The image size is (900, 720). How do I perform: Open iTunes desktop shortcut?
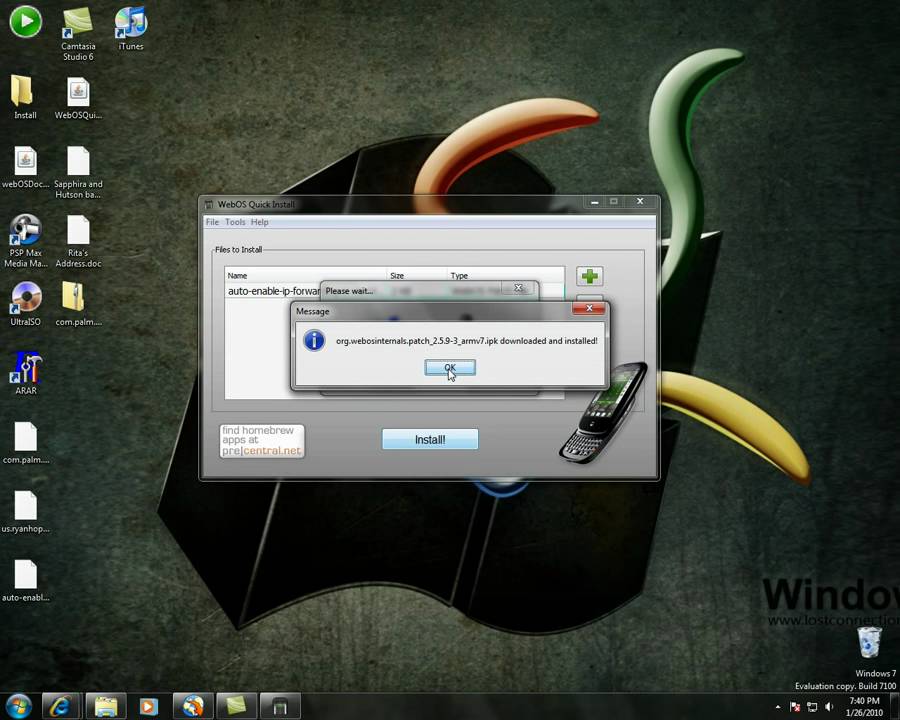point(131,28)
